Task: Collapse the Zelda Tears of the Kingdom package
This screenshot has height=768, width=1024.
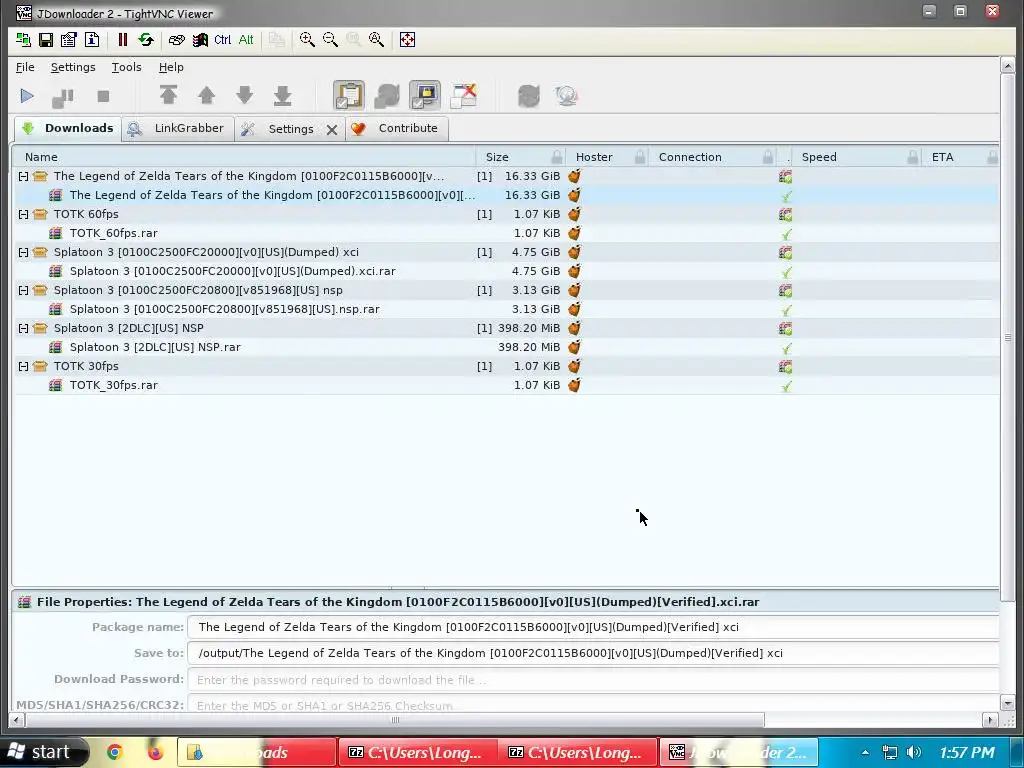Action: pyautogui.click(x=24, y=176)
